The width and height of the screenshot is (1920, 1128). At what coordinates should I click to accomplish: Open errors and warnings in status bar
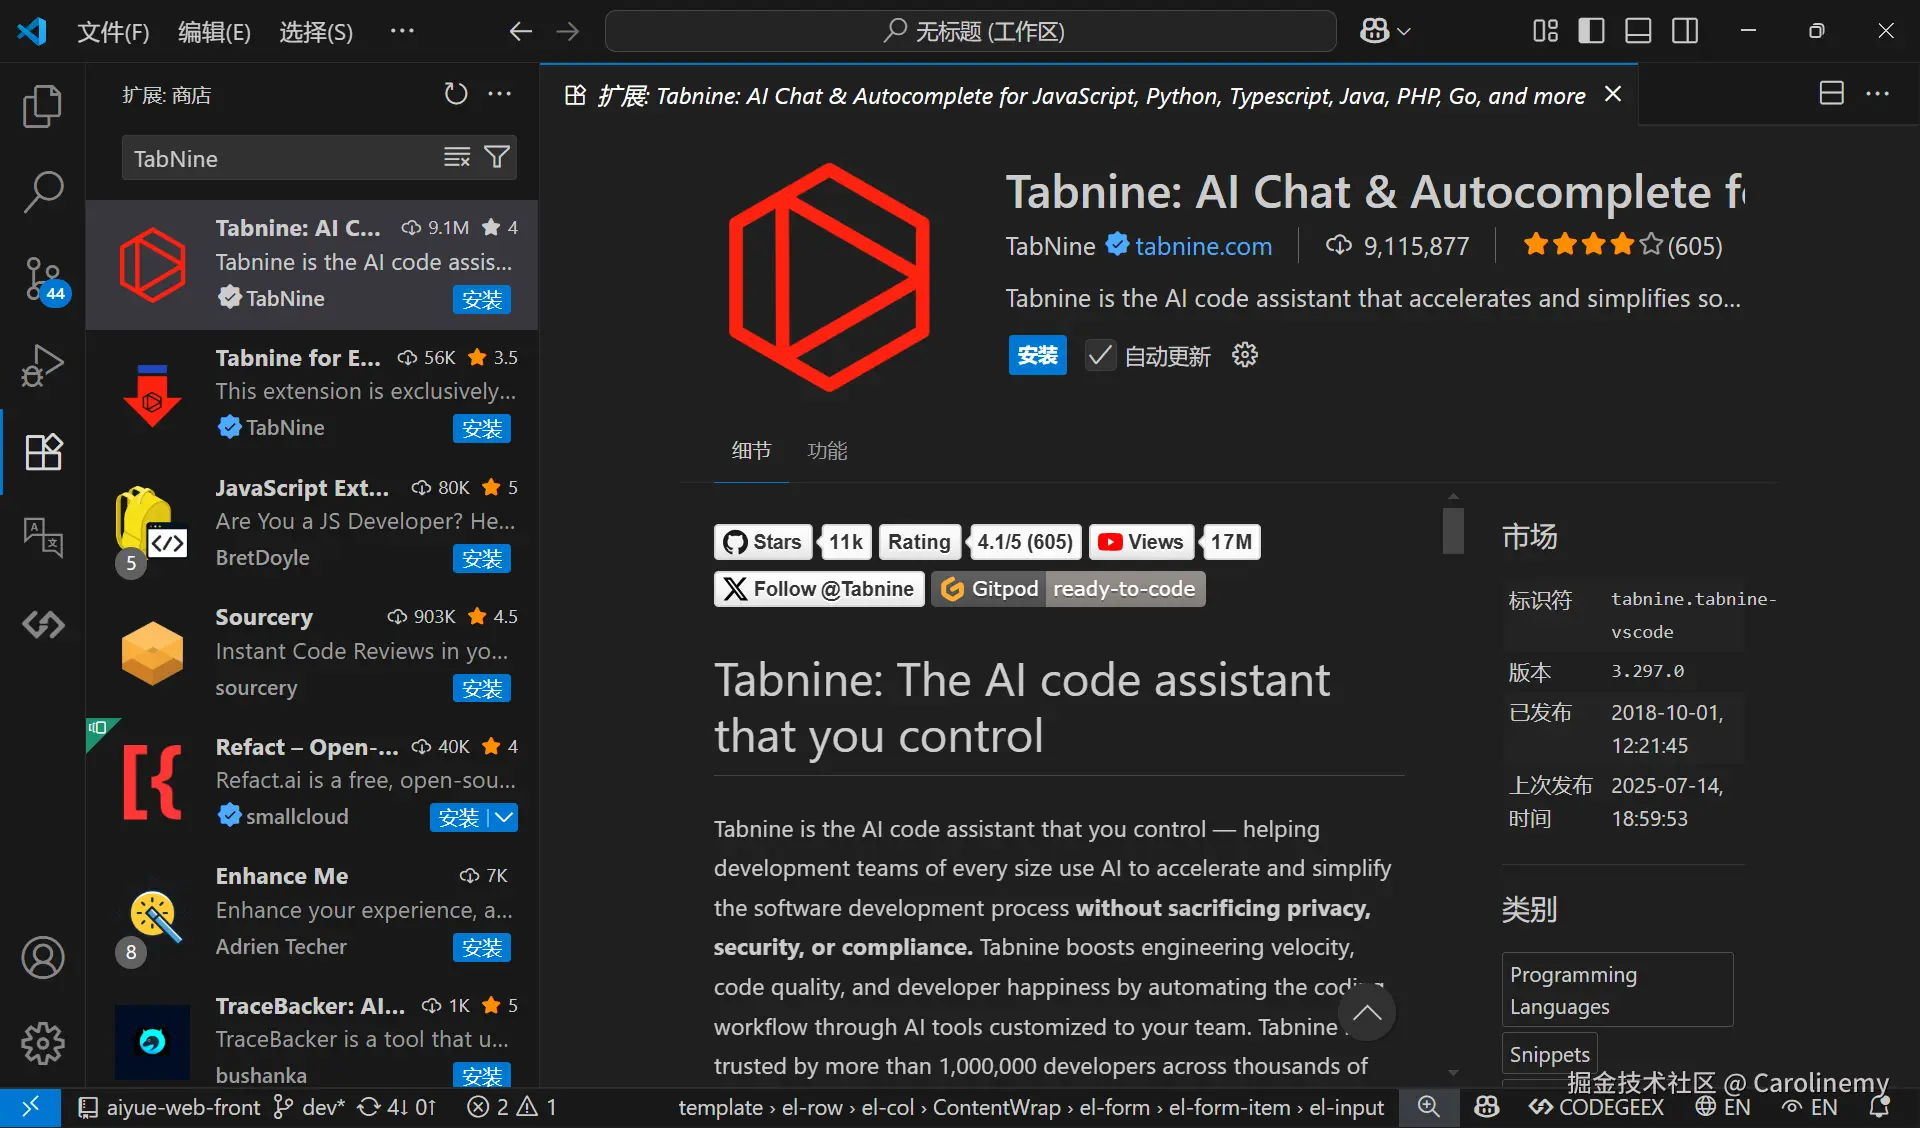(x=511, y=1107)
